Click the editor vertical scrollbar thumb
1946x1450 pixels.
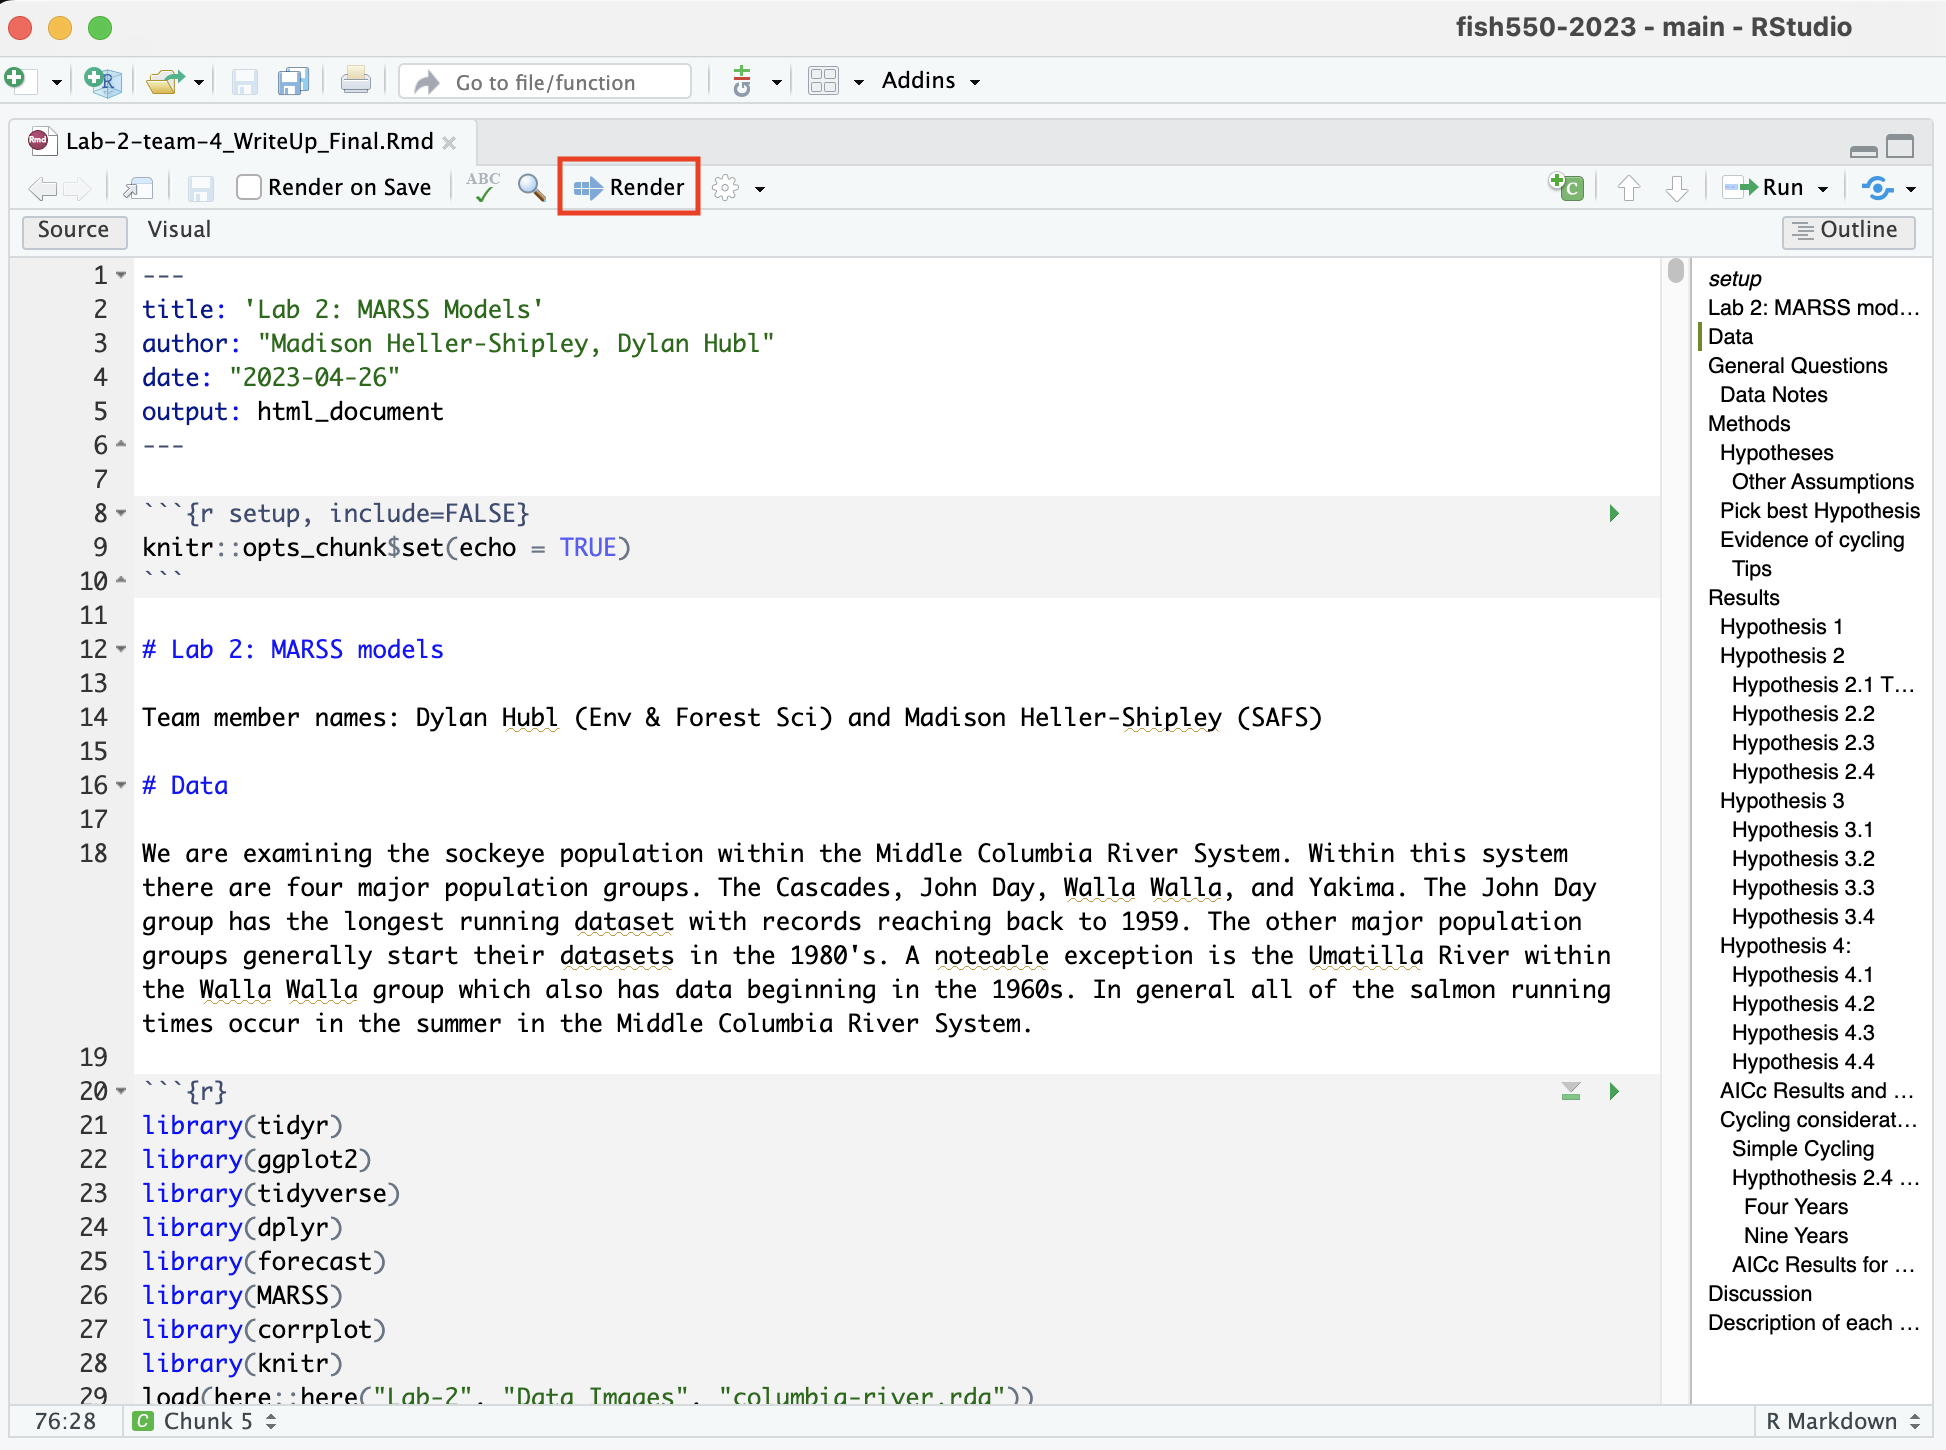(x=1676, y=271)
